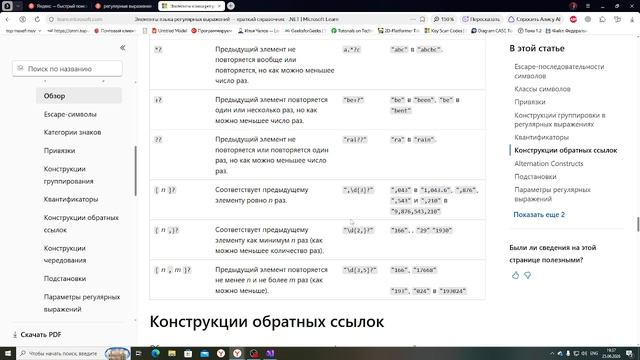This screenshot has width=640, height=360.
Task: Jump to Подстановки in the article contents
Action: (535, 176)
